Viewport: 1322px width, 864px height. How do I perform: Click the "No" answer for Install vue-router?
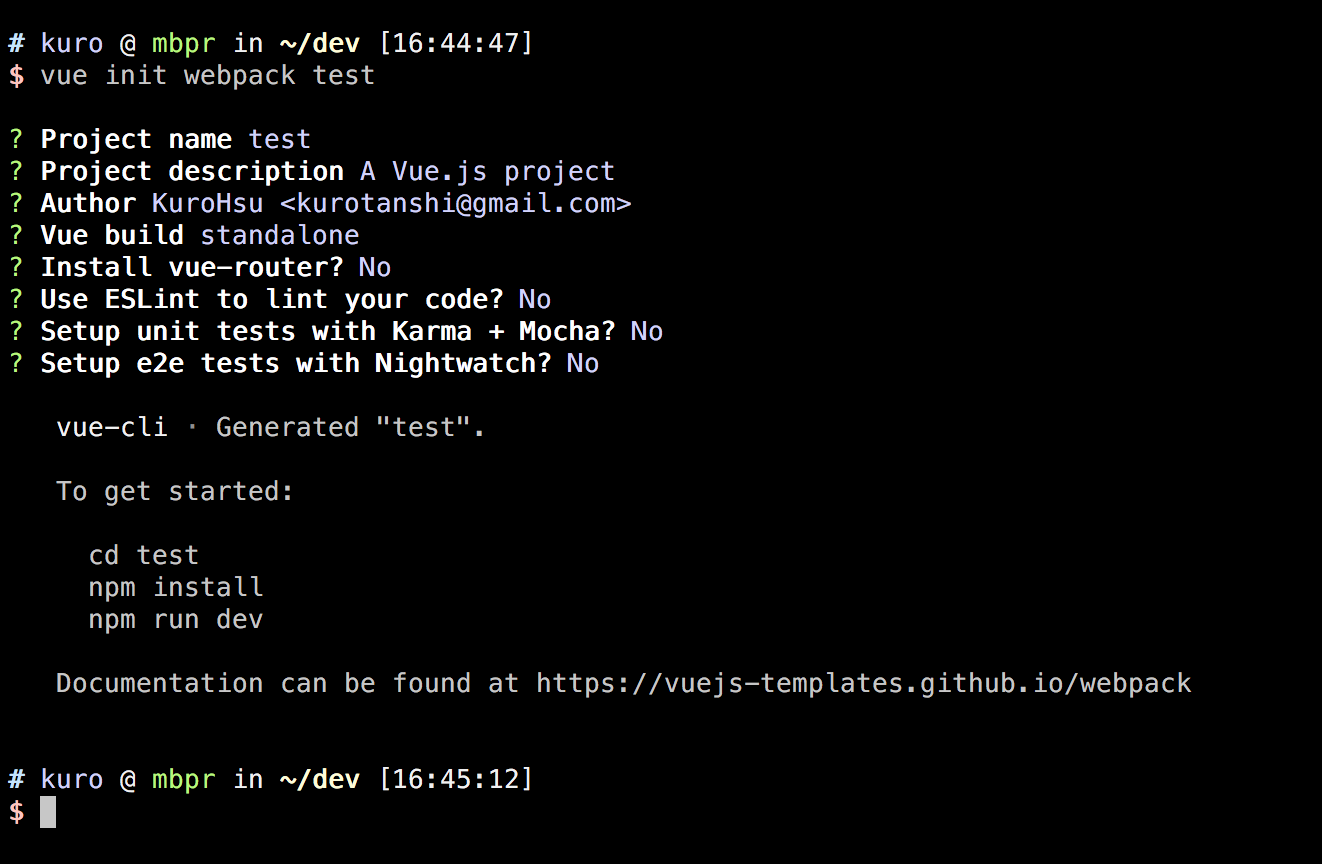tap(375, 268)
